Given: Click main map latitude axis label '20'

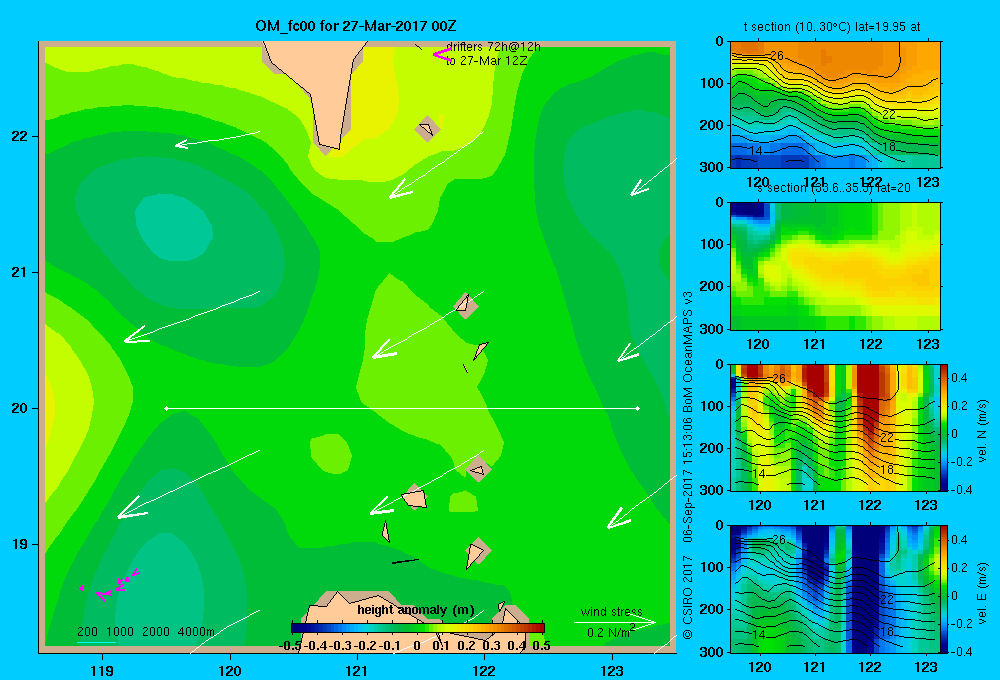Looking at the screenshot, I should tap(20, 408).
